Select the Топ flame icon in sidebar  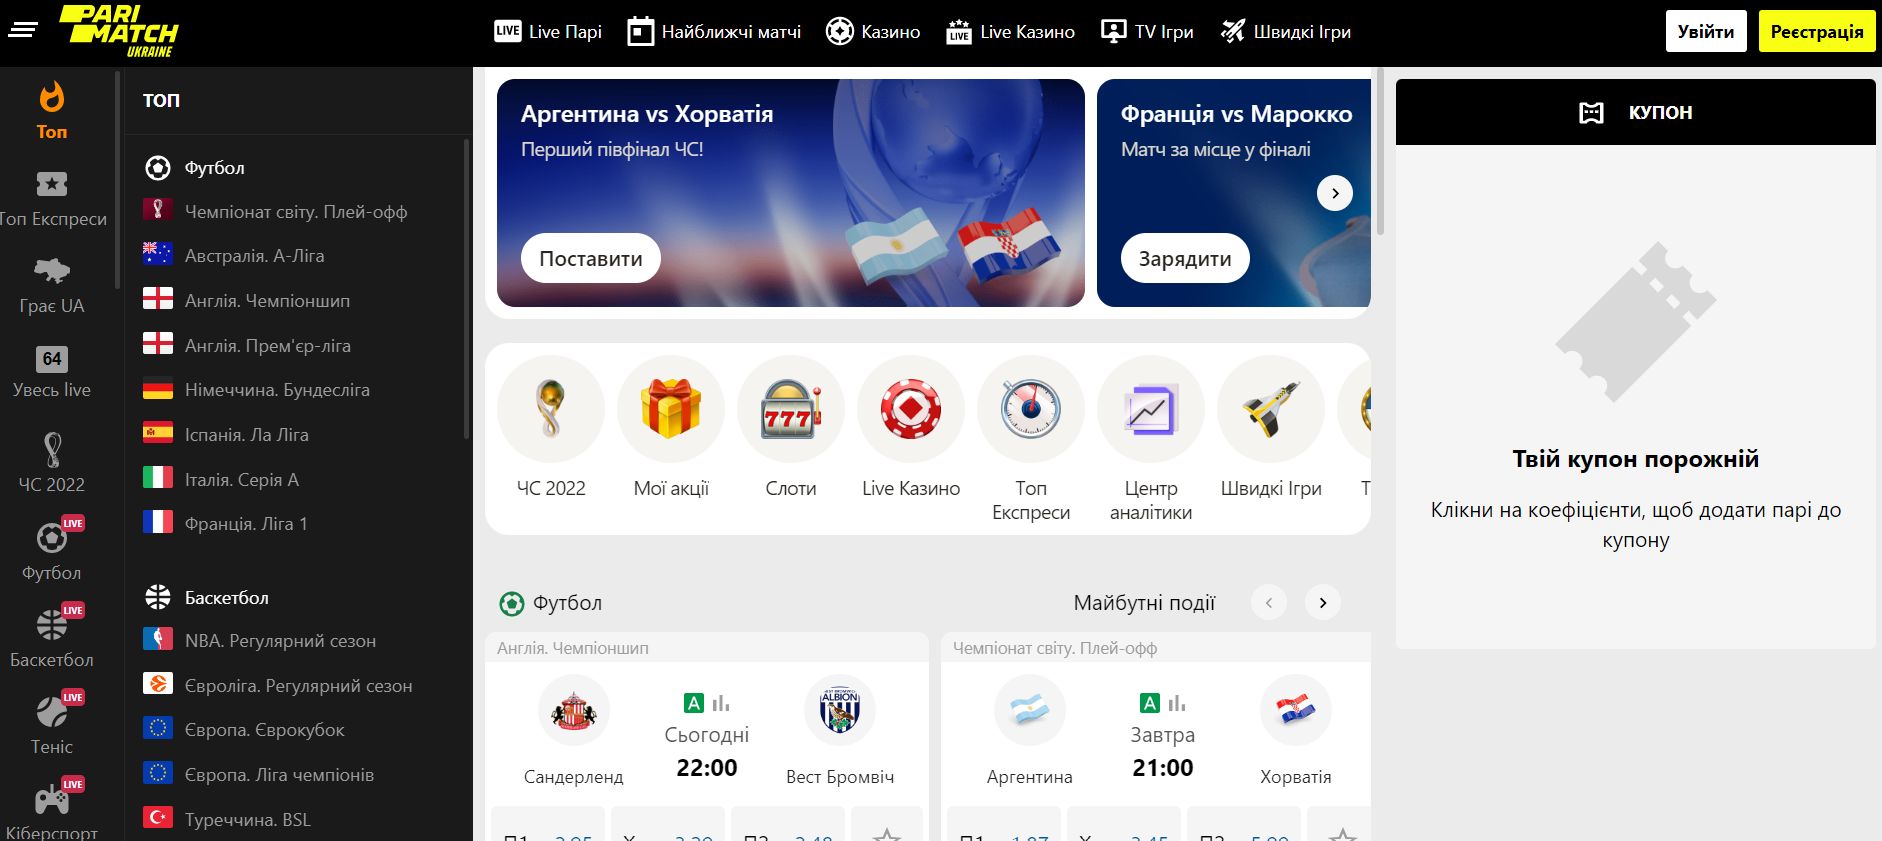(x=51, y=98)
